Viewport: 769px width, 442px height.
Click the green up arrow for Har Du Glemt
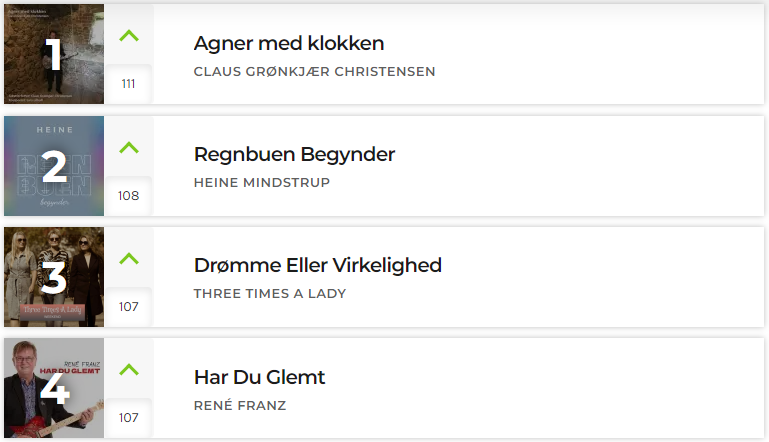pos(129,369)
